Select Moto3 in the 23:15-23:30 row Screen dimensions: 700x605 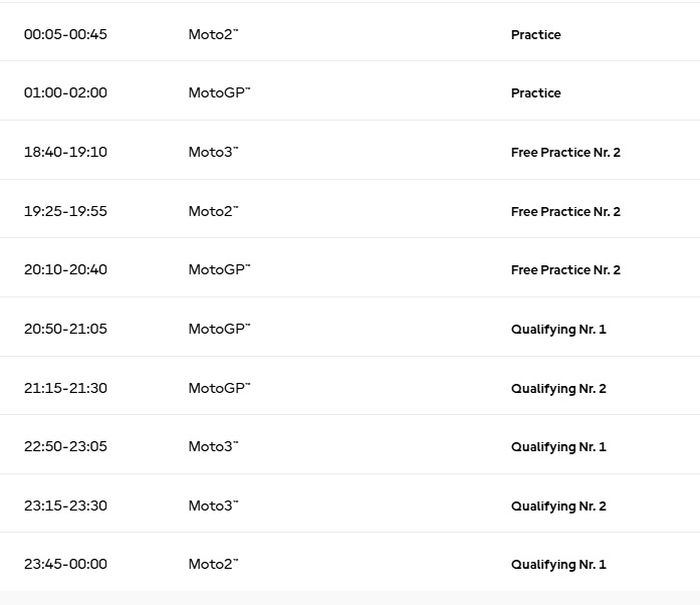tap(213, 506)
